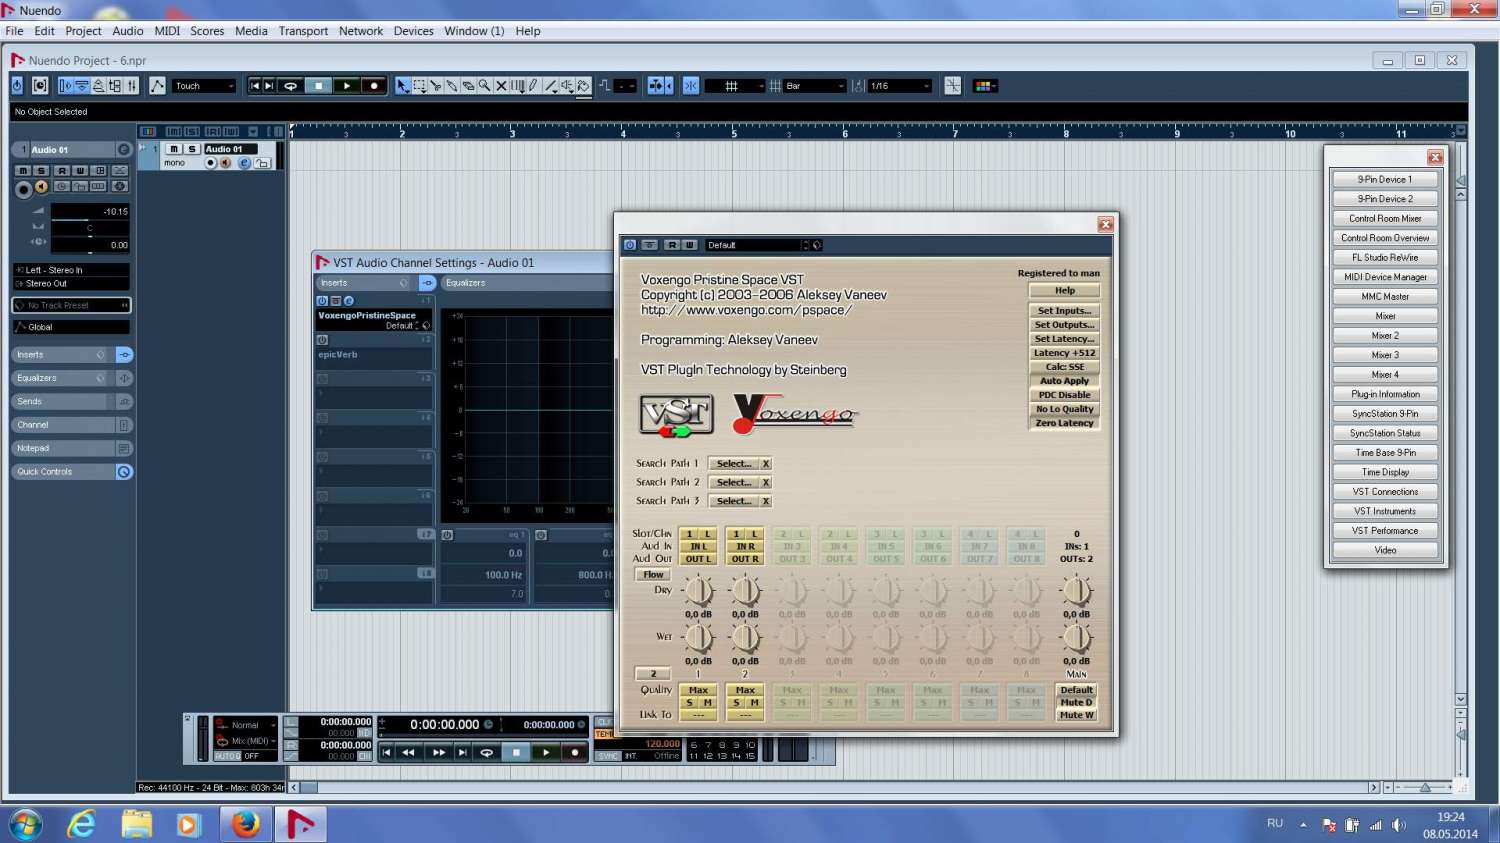Image resolution: width=1500 pixels, height=843 pixels.
Task: Open the Network menu
Action: pos(361,31)
